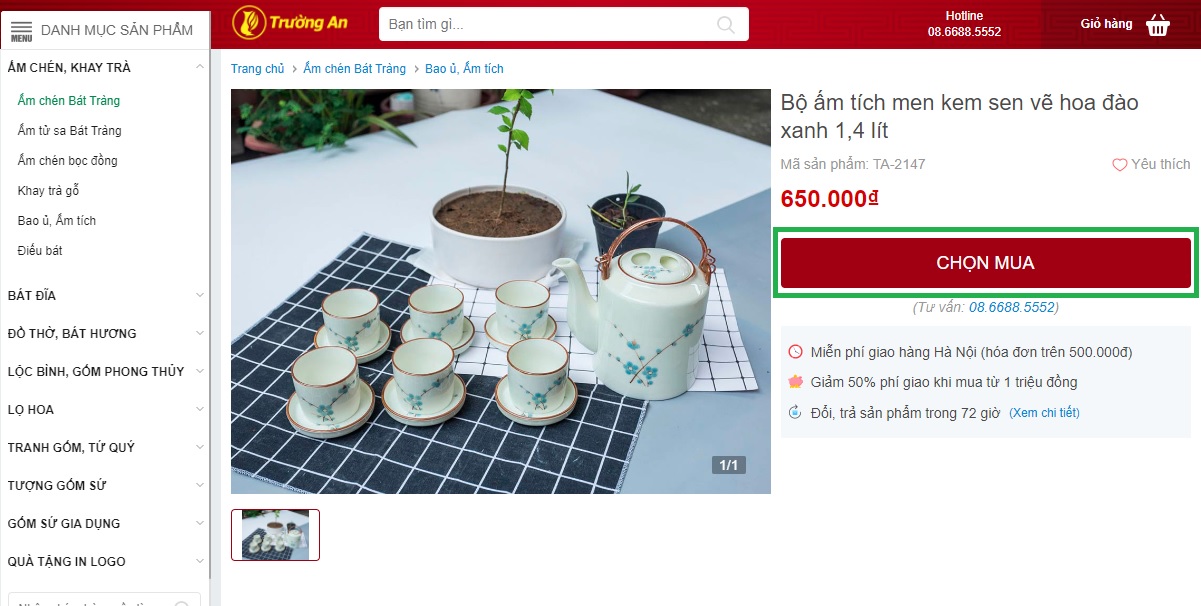Expand the BÁT ĐĨA category
The image size is (1201, 606).
coord(200,296)
